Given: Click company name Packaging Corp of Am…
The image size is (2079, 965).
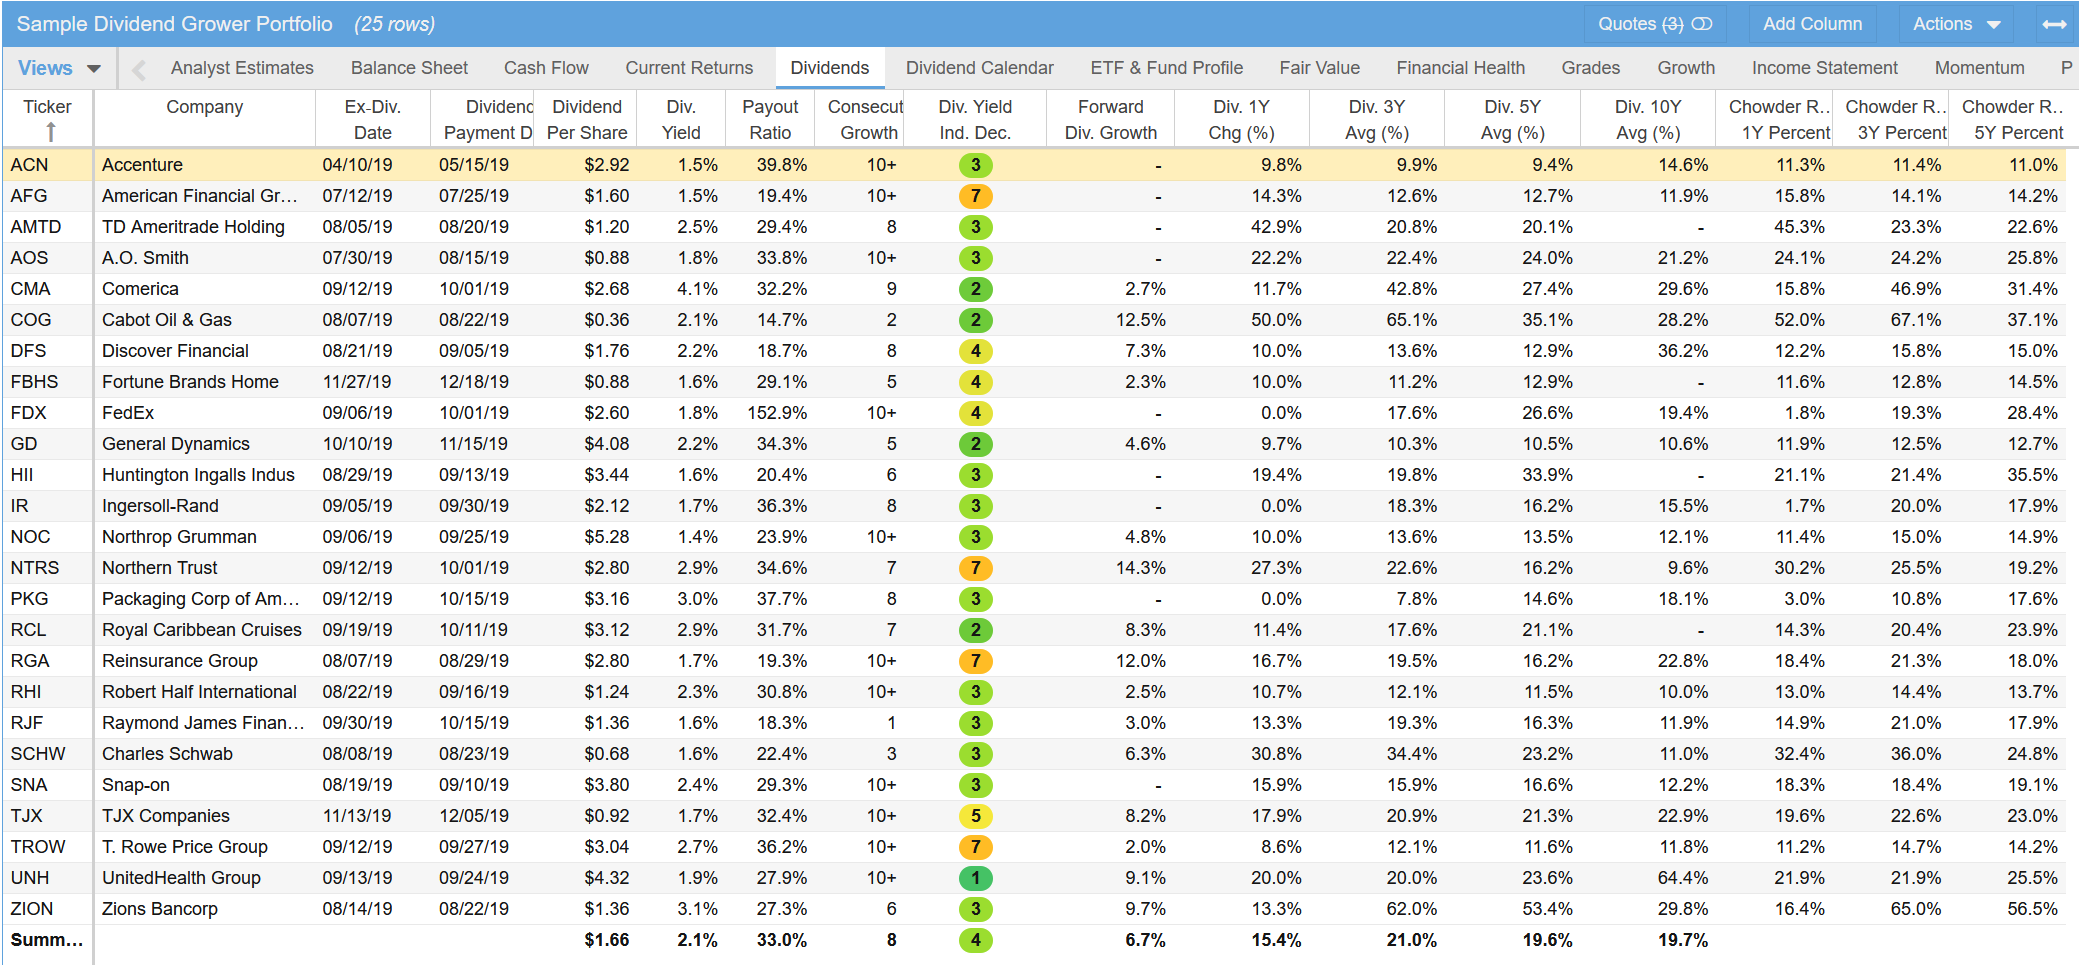Looking at the screenshot, I should pyautogui.click(x=201, y=599).
